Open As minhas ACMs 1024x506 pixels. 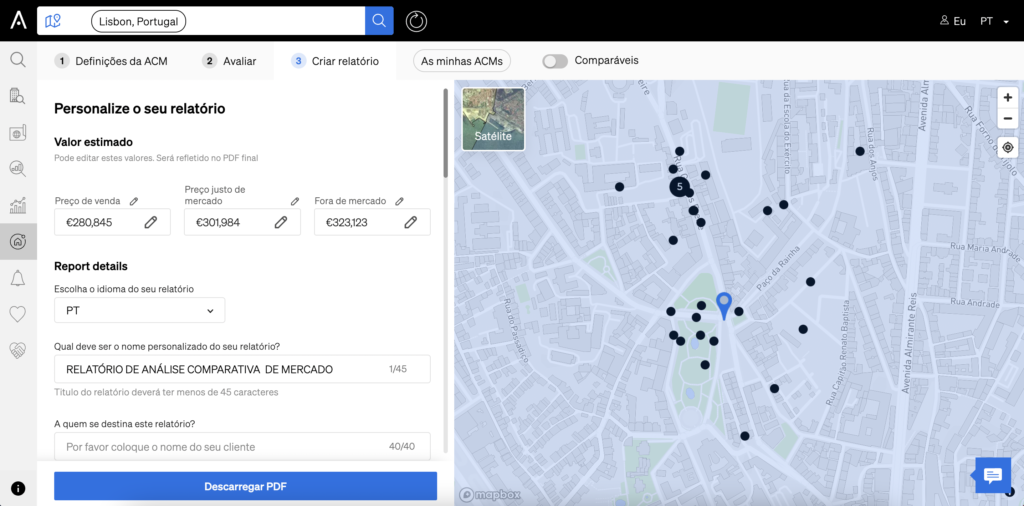click(x=462, y=61)
